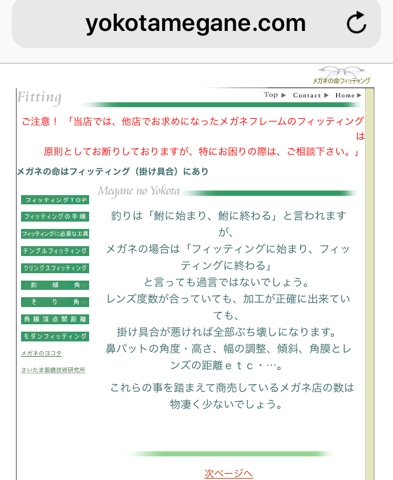Select フィッティングTOP sidebar button
393x480 pixels.
pyautogui.click(x=55, y=200)
